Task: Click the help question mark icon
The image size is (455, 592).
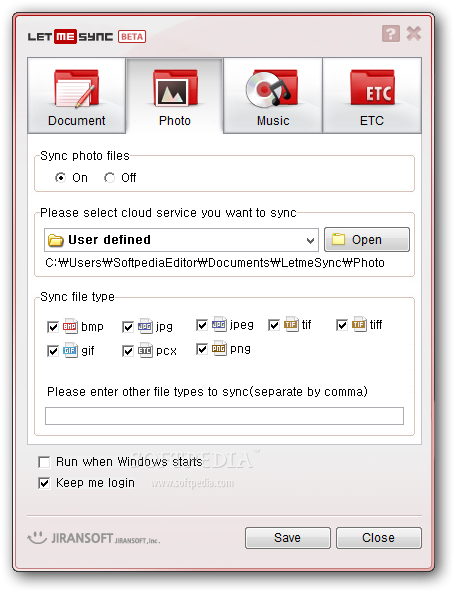Action: [x=391, y=34]
